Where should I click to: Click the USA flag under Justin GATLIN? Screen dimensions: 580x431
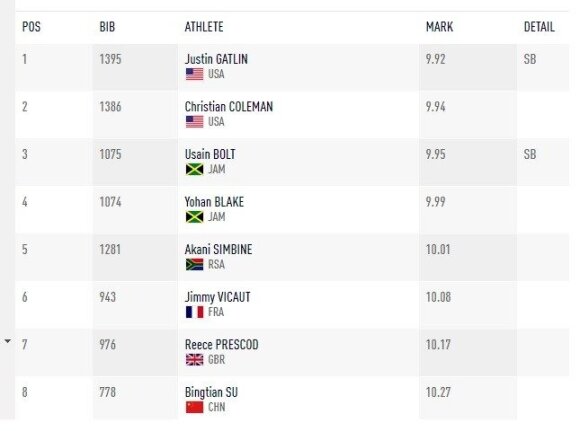[x=194, y=74]
